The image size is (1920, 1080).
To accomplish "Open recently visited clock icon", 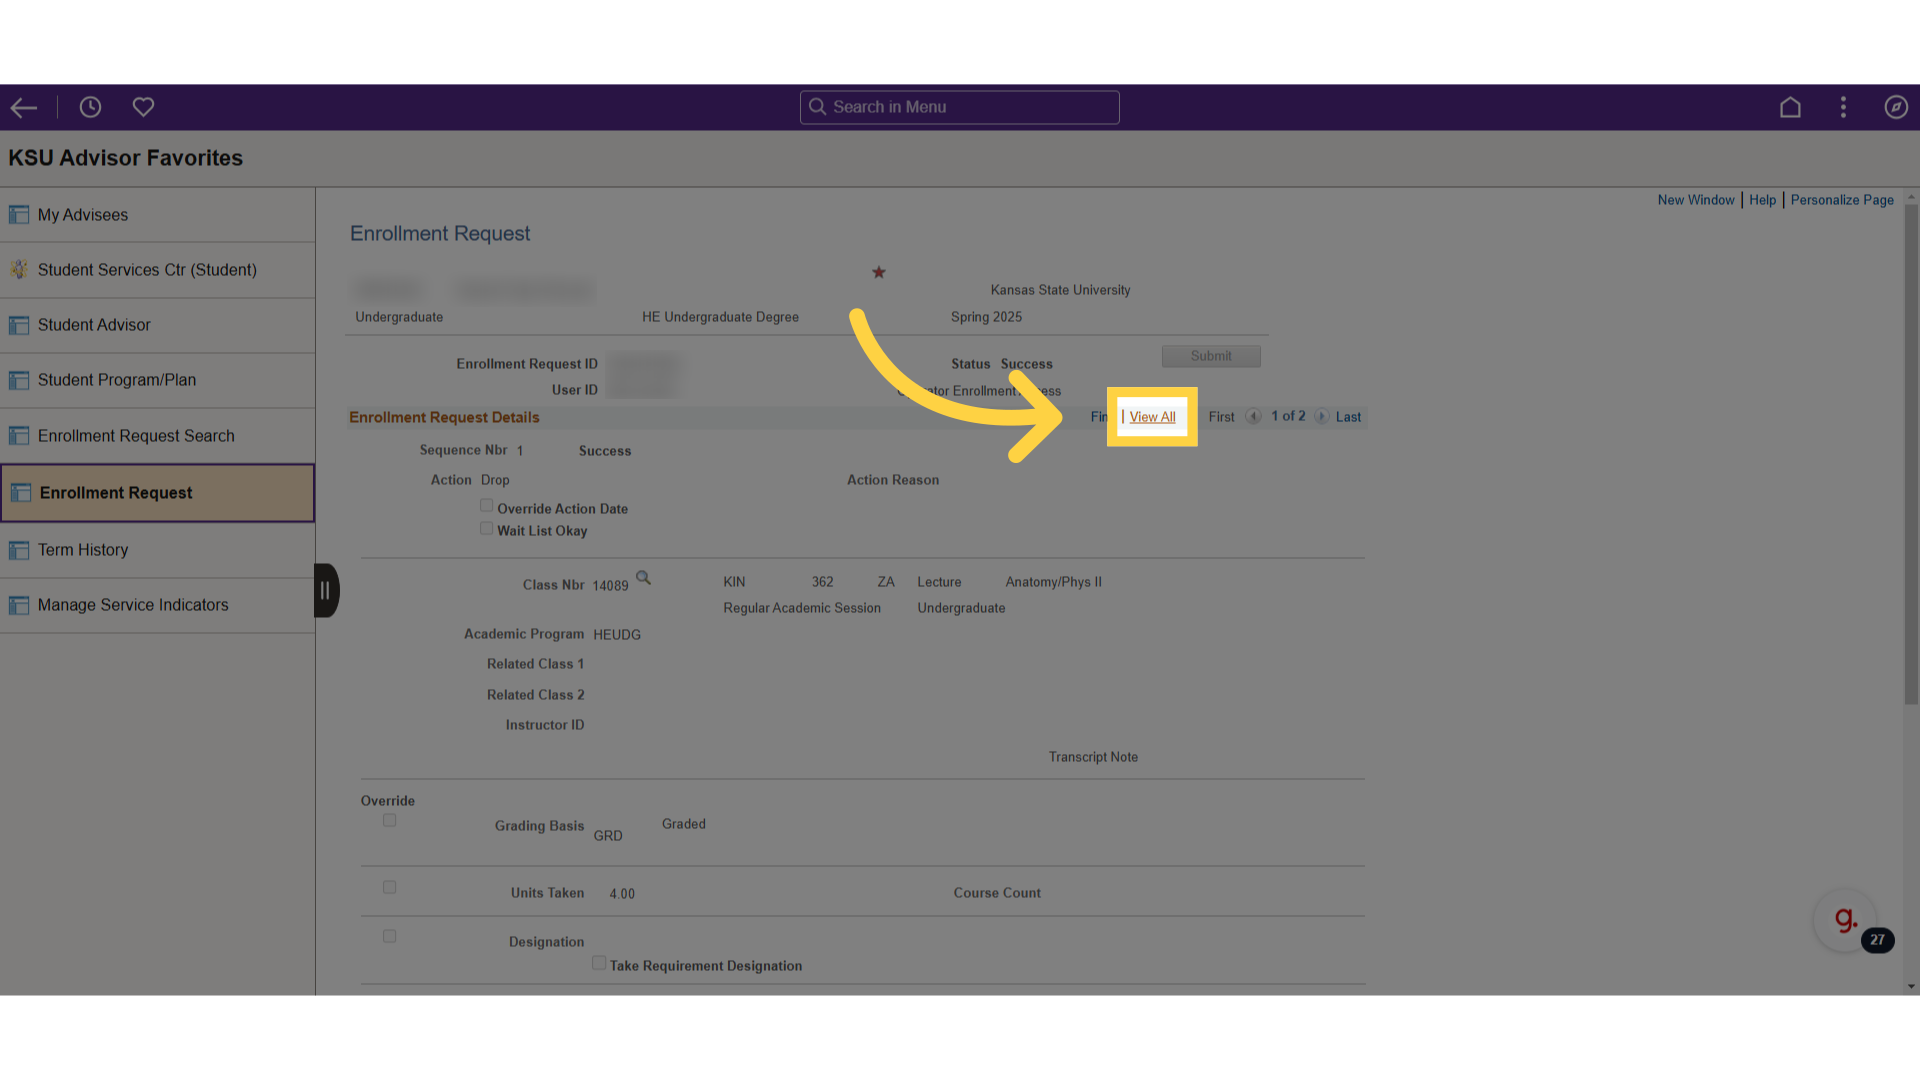I will [90, 107].
